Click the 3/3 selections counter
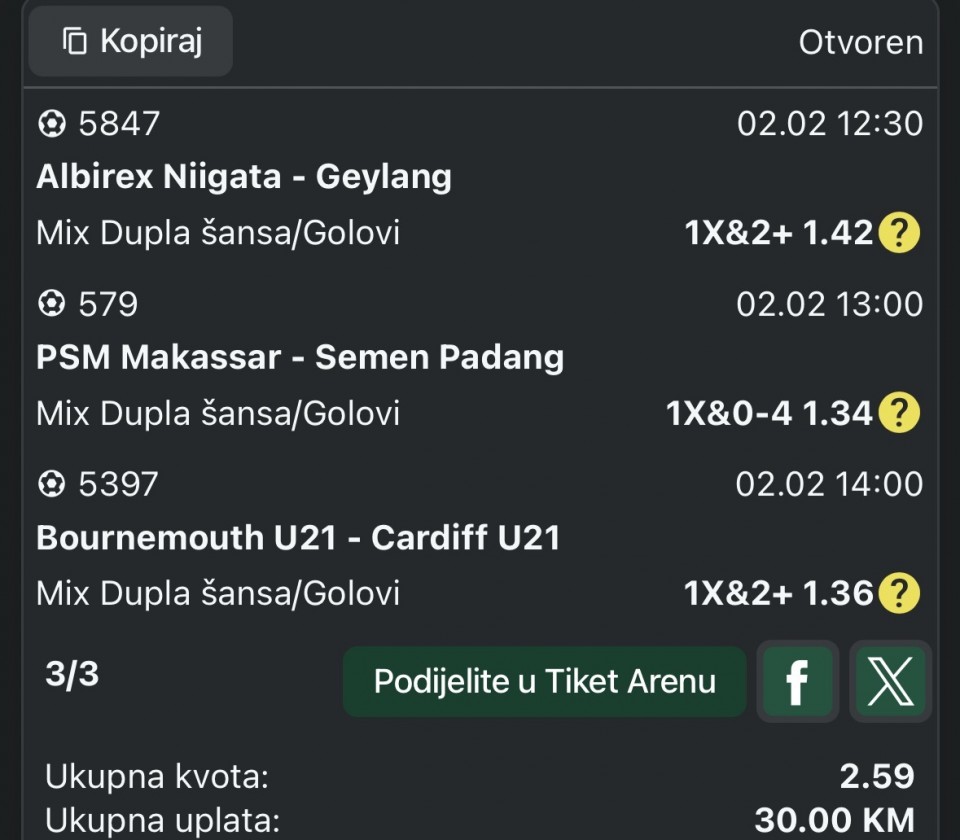 click(72, 675)
